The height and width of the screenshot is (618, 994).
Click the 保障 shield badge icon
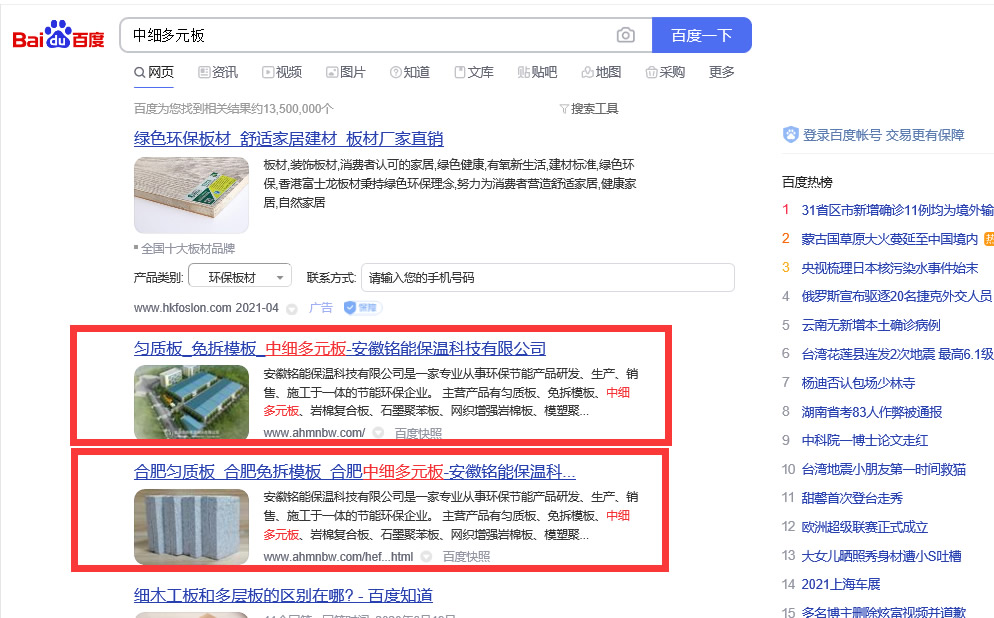(x=363, y=308)
